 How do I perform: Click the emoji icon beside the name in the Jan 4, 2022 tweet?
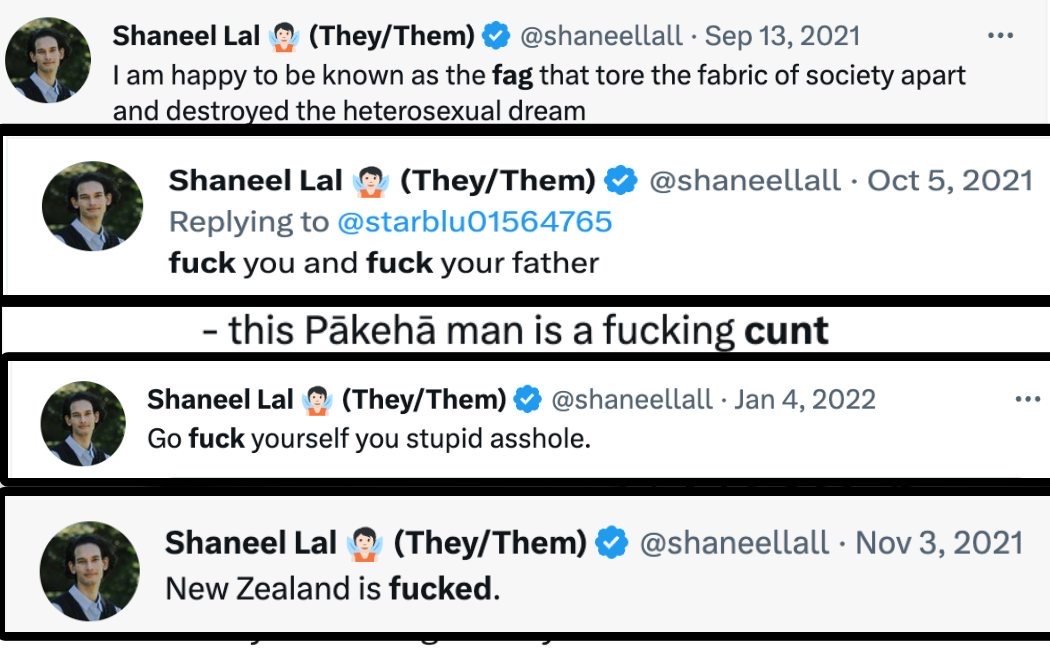click(317, 400)
